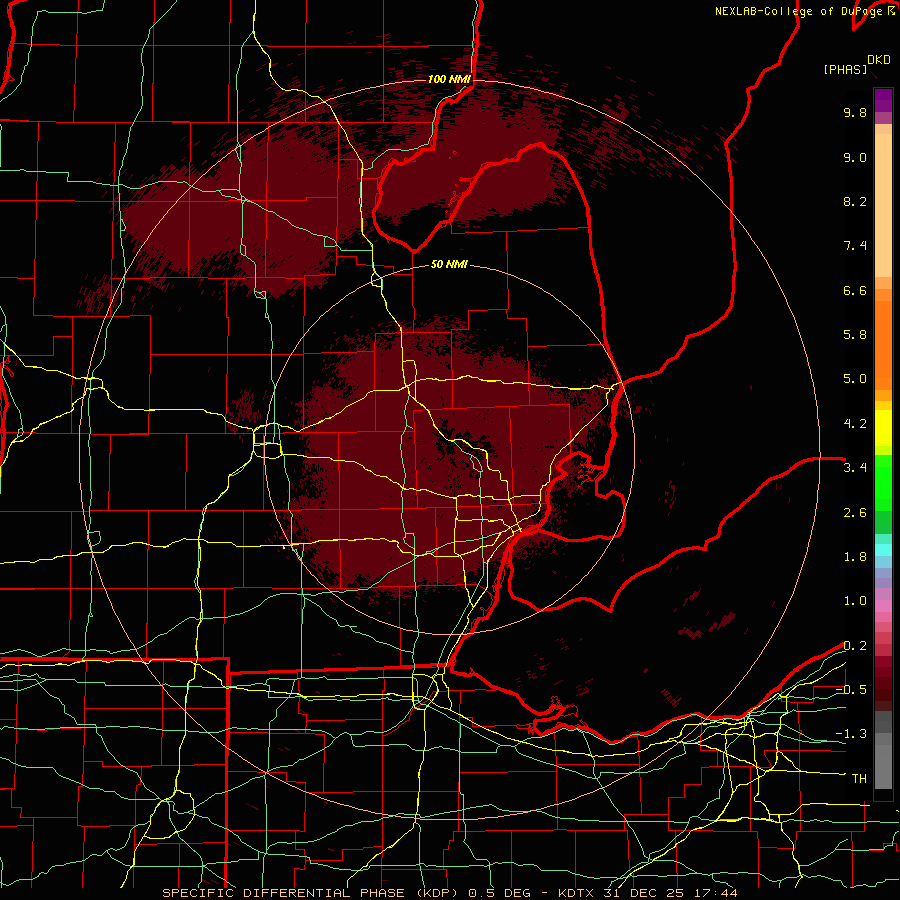
Task: Click the -1.3 scale value
Action: (851, 734)
